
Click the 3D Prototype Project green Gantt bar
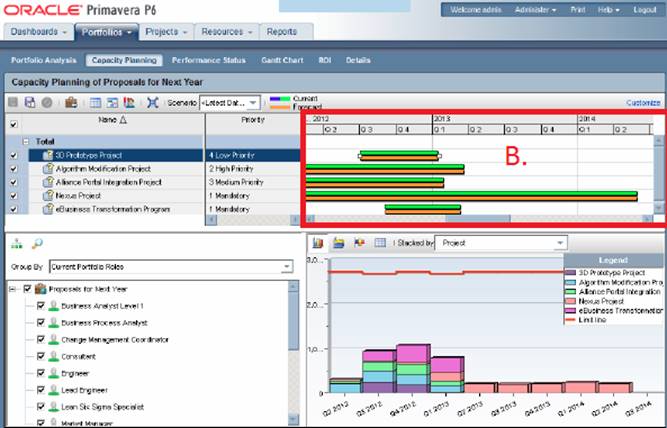(x=399, y=153)
